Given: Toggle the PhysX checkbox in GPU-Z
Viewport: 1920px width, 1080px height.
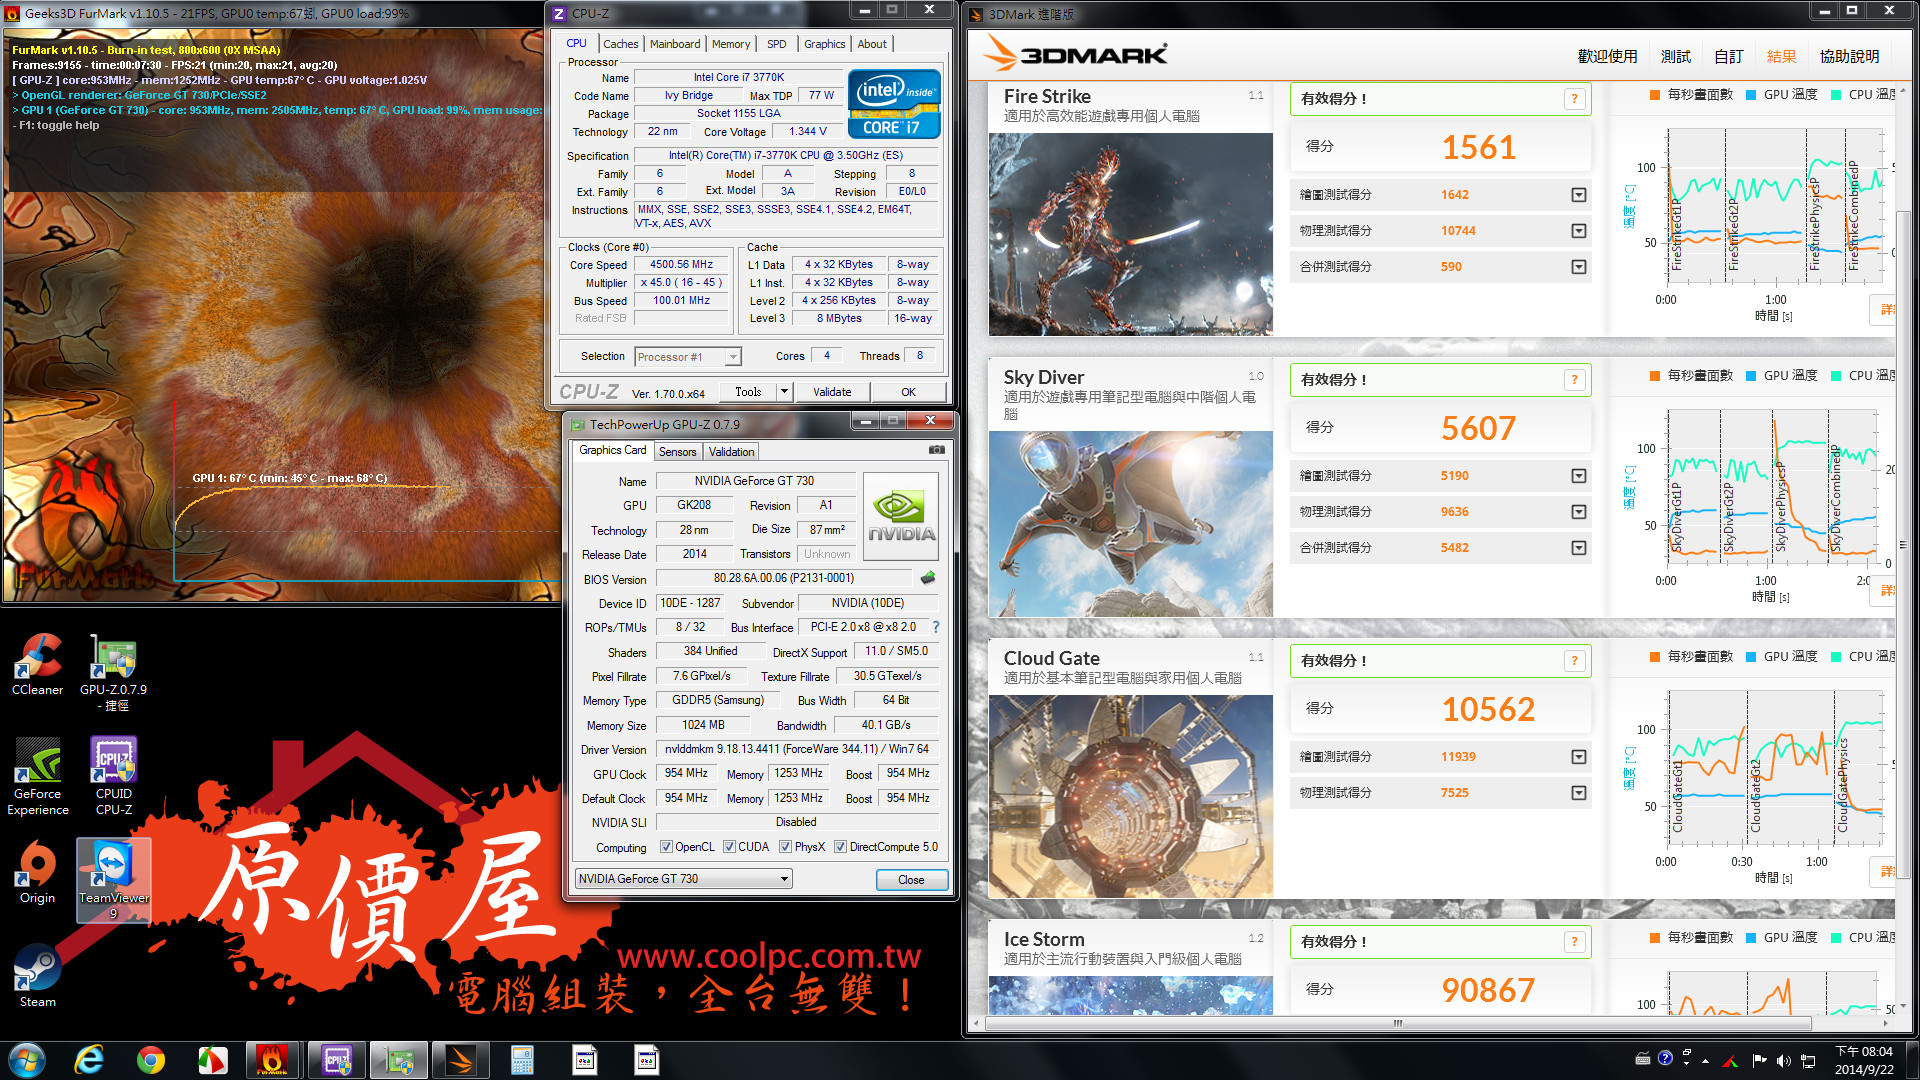Looking at the screenshot, I should 786,847.
